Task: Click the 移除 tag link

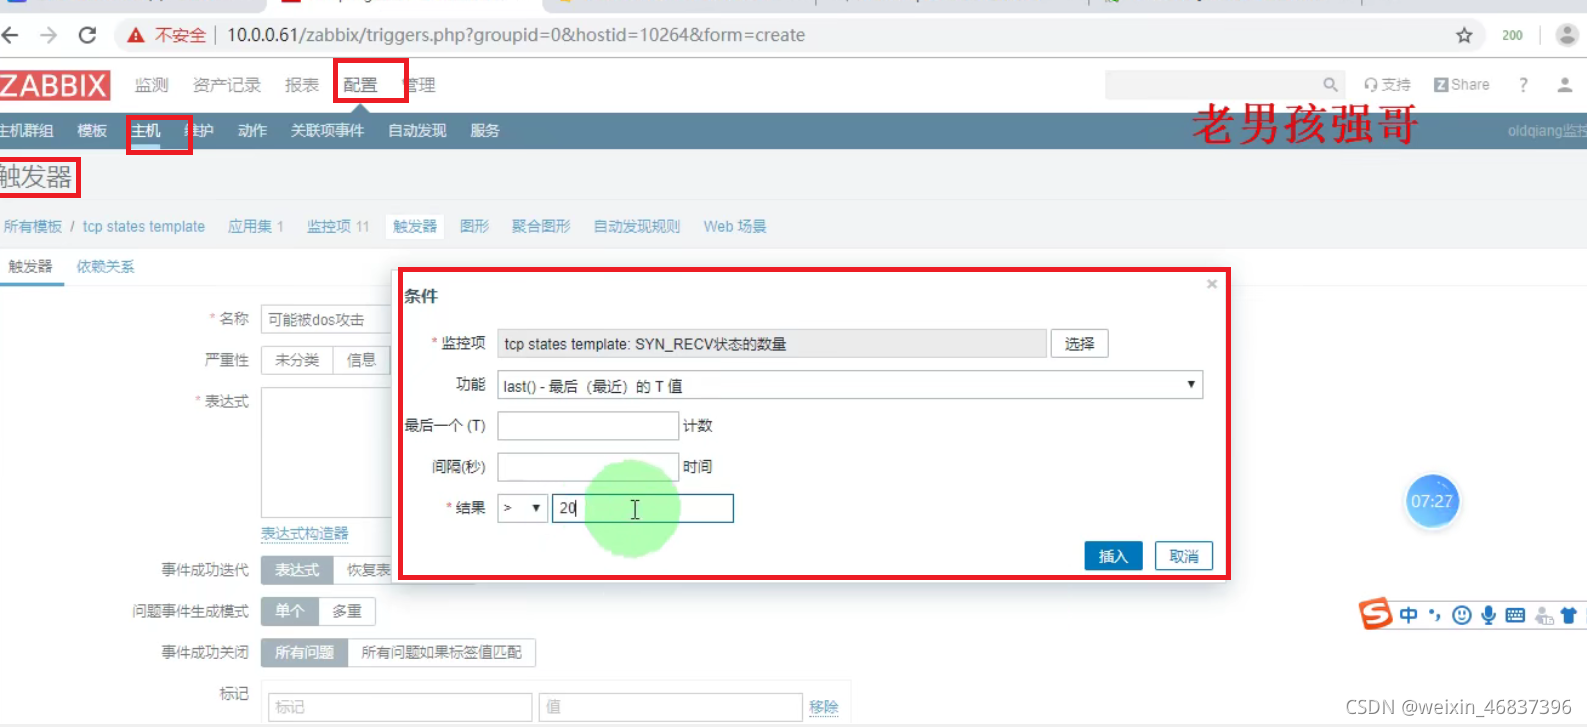Action: pos(824,707)
